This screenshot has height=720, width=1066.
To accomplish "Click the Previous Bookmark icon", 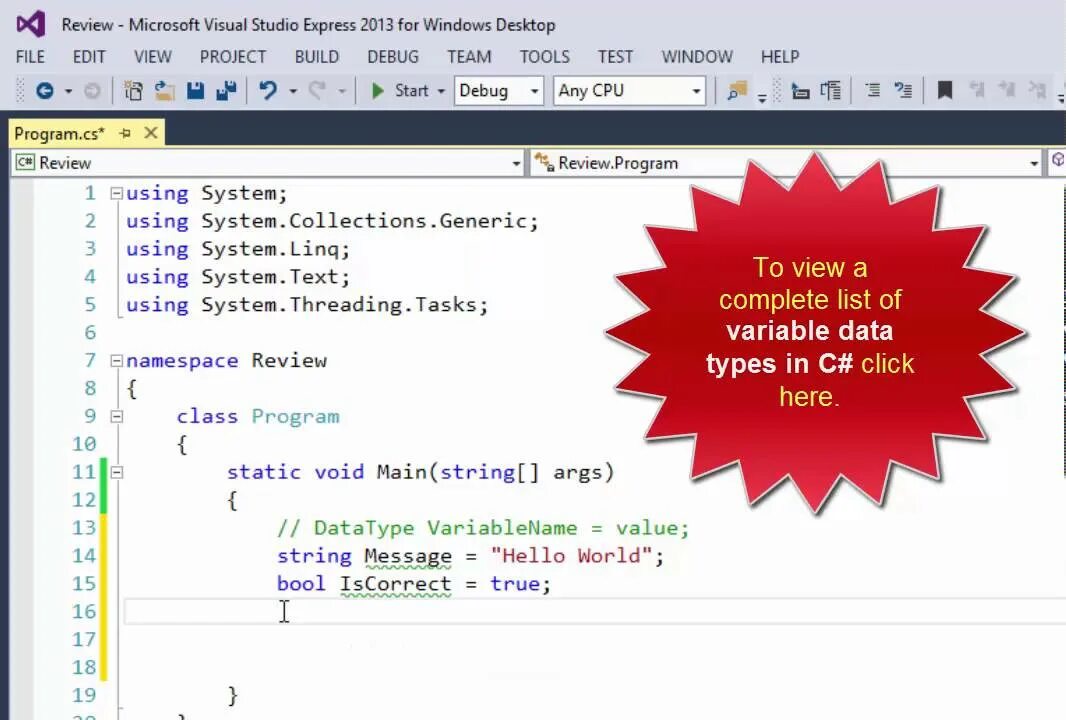I will point(977,90).
